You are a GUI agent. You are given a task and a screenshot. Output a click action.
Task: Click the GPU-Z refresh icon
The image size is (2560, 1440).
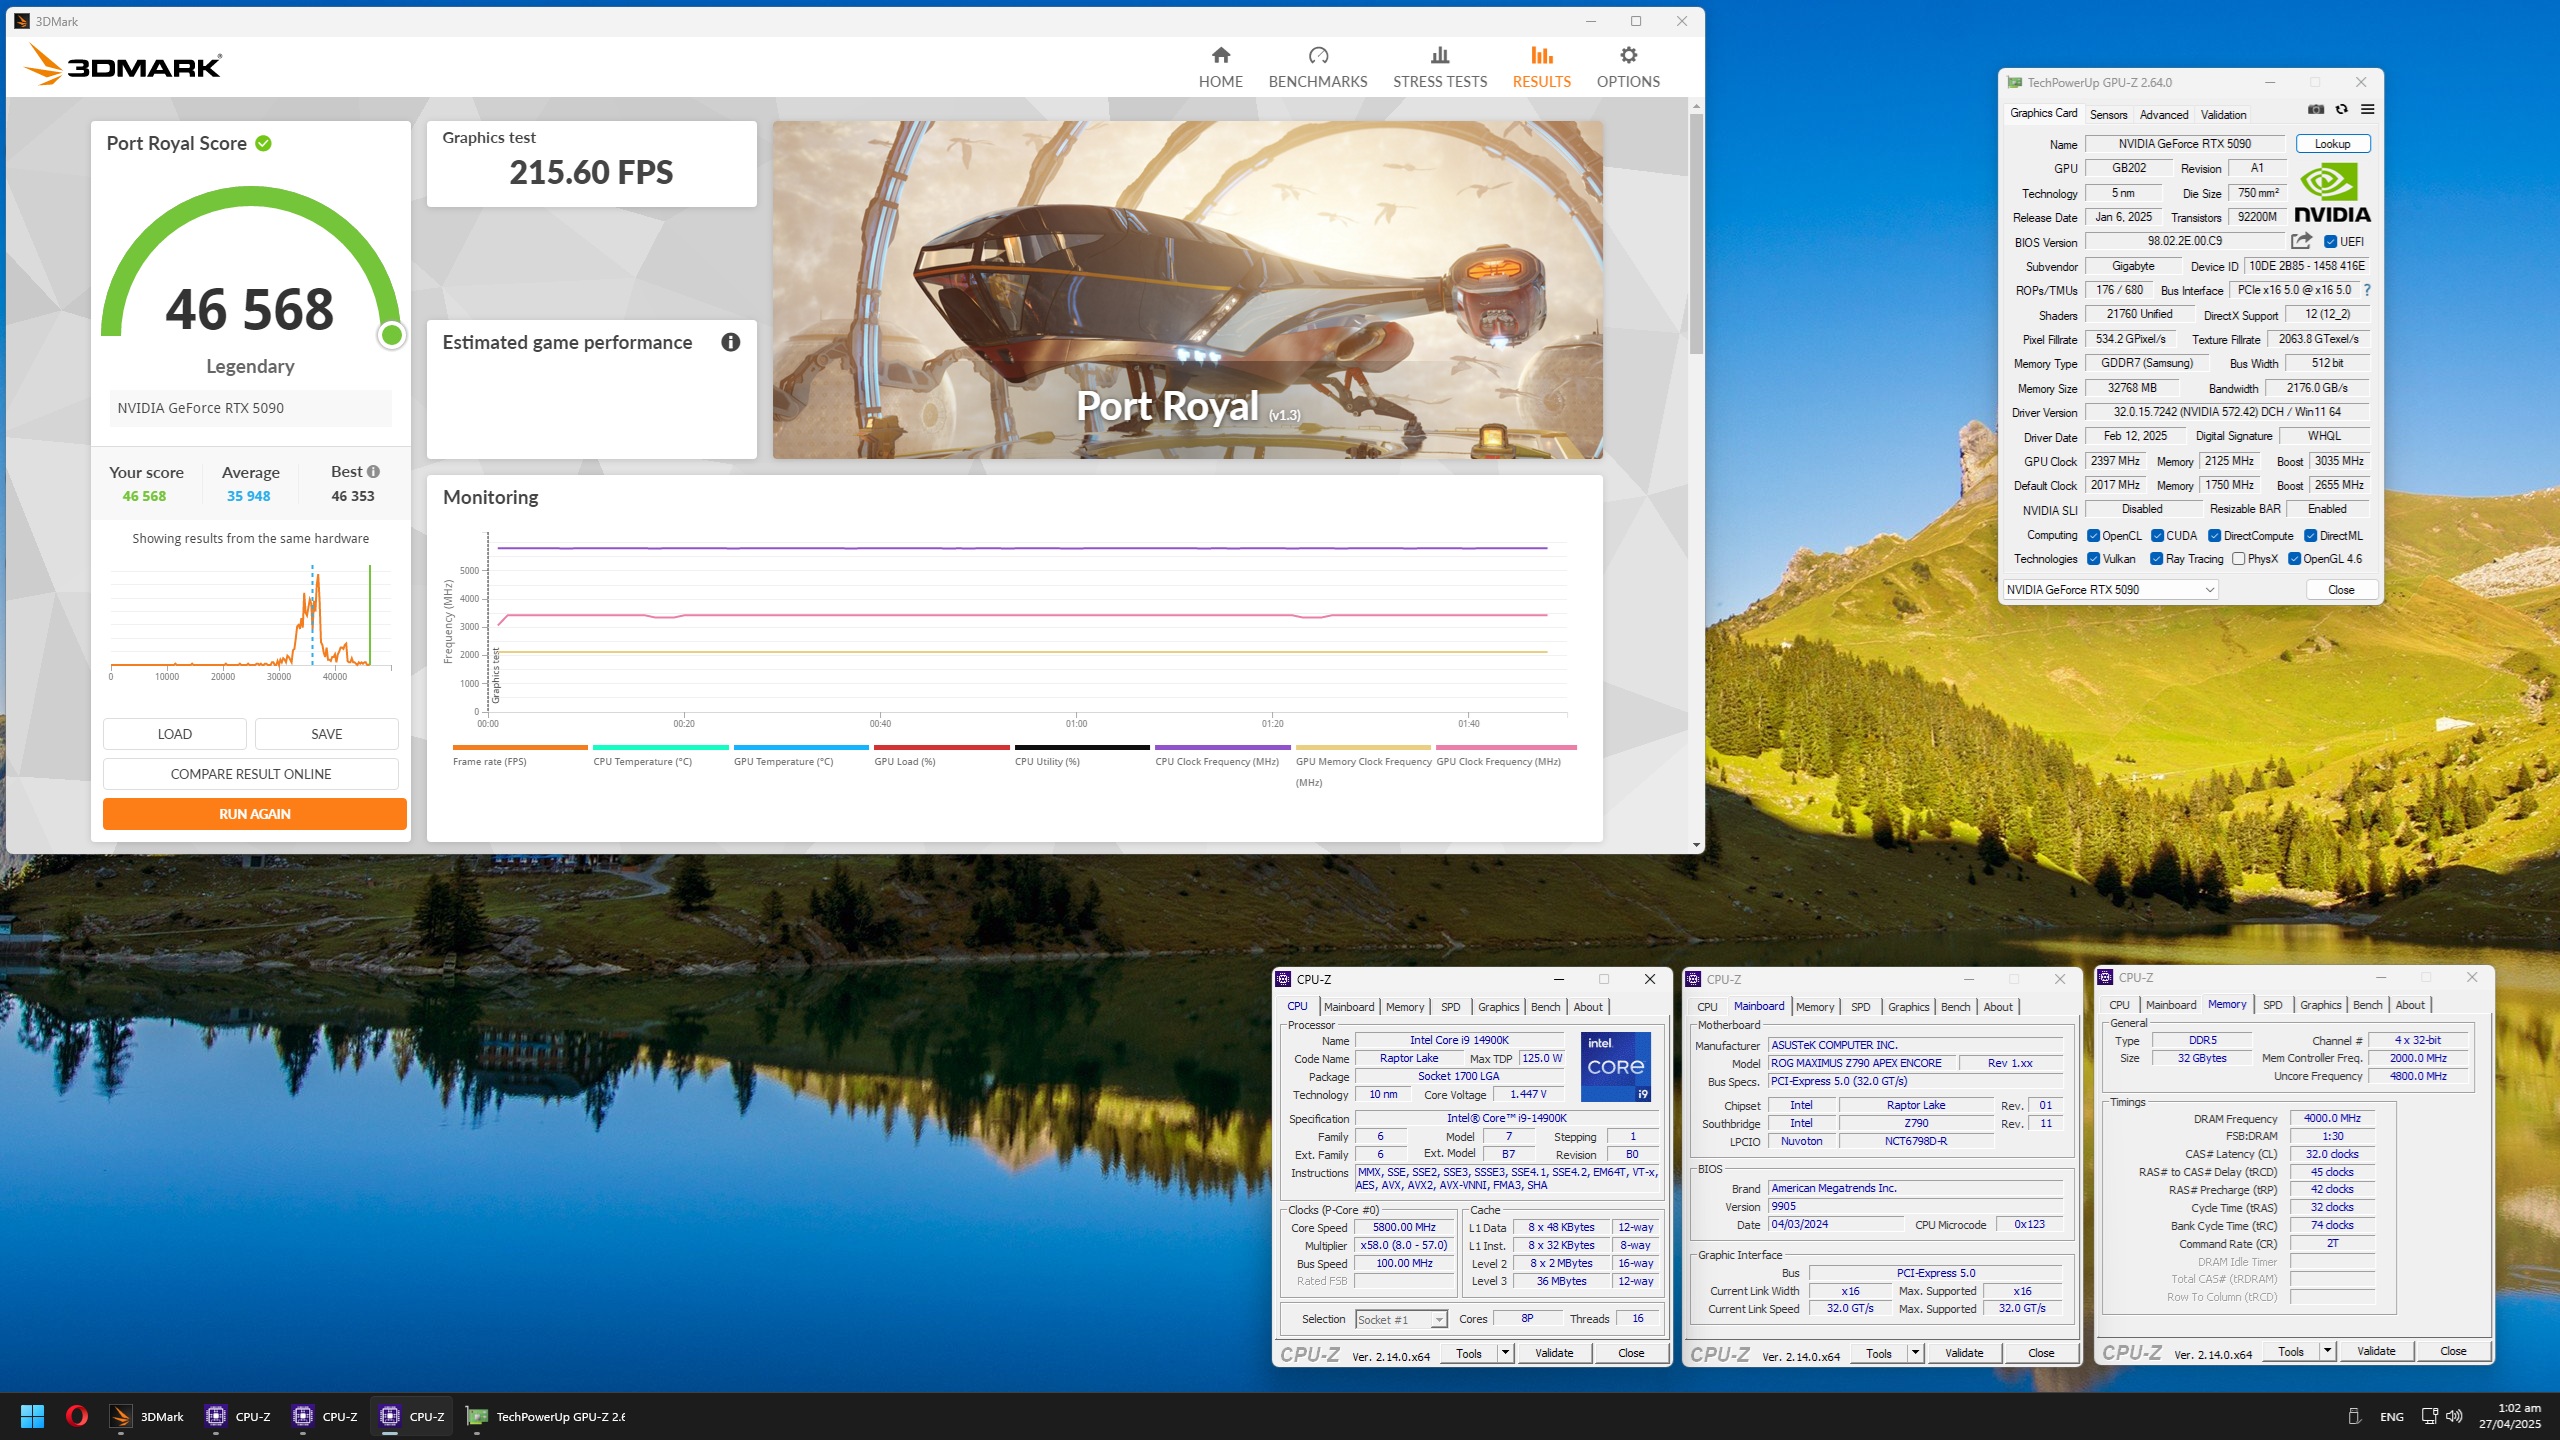click(x=2341, y=109)
